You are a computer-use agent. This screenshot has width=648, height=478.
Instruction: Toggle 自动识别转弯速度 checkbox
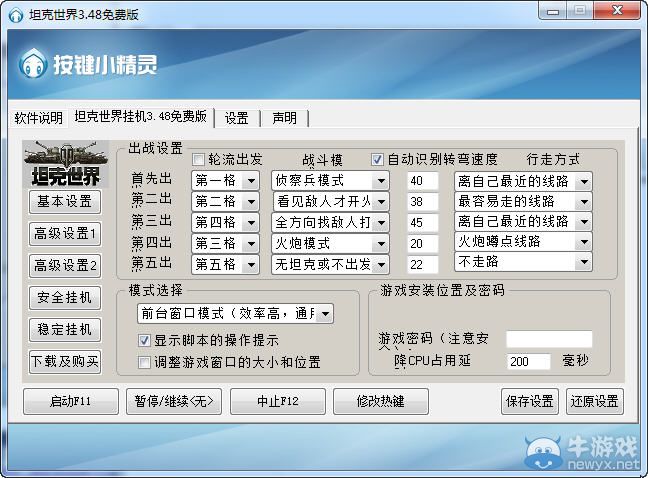[377, 159]
